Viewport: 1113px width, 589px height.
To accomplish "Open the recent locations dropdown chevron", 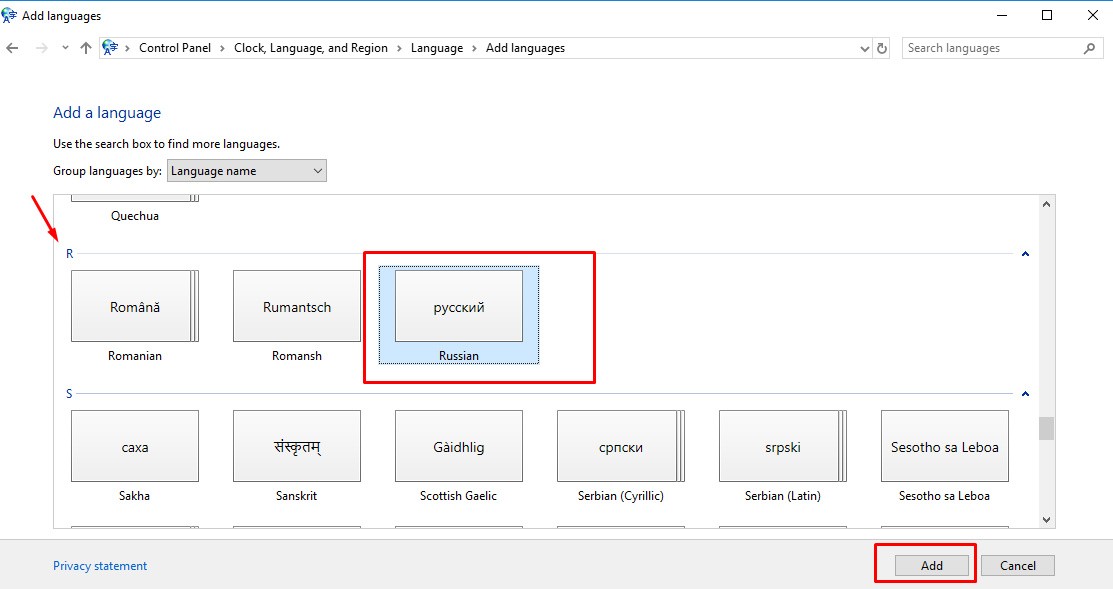I will pos(65,48).
